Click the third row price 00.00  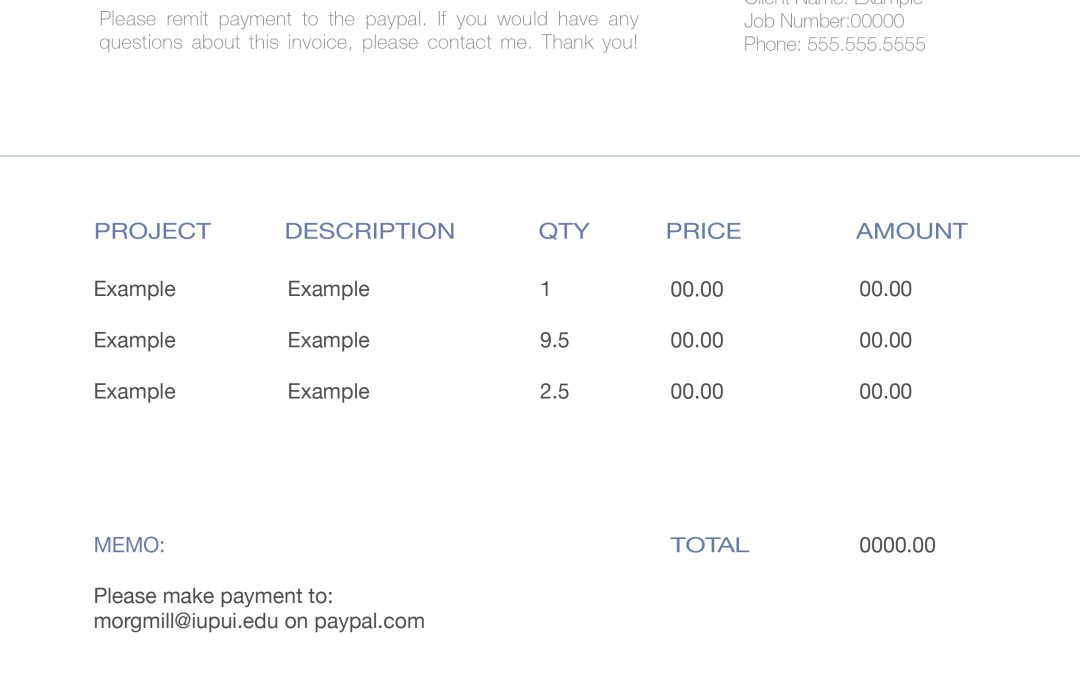tap(697, 391)
